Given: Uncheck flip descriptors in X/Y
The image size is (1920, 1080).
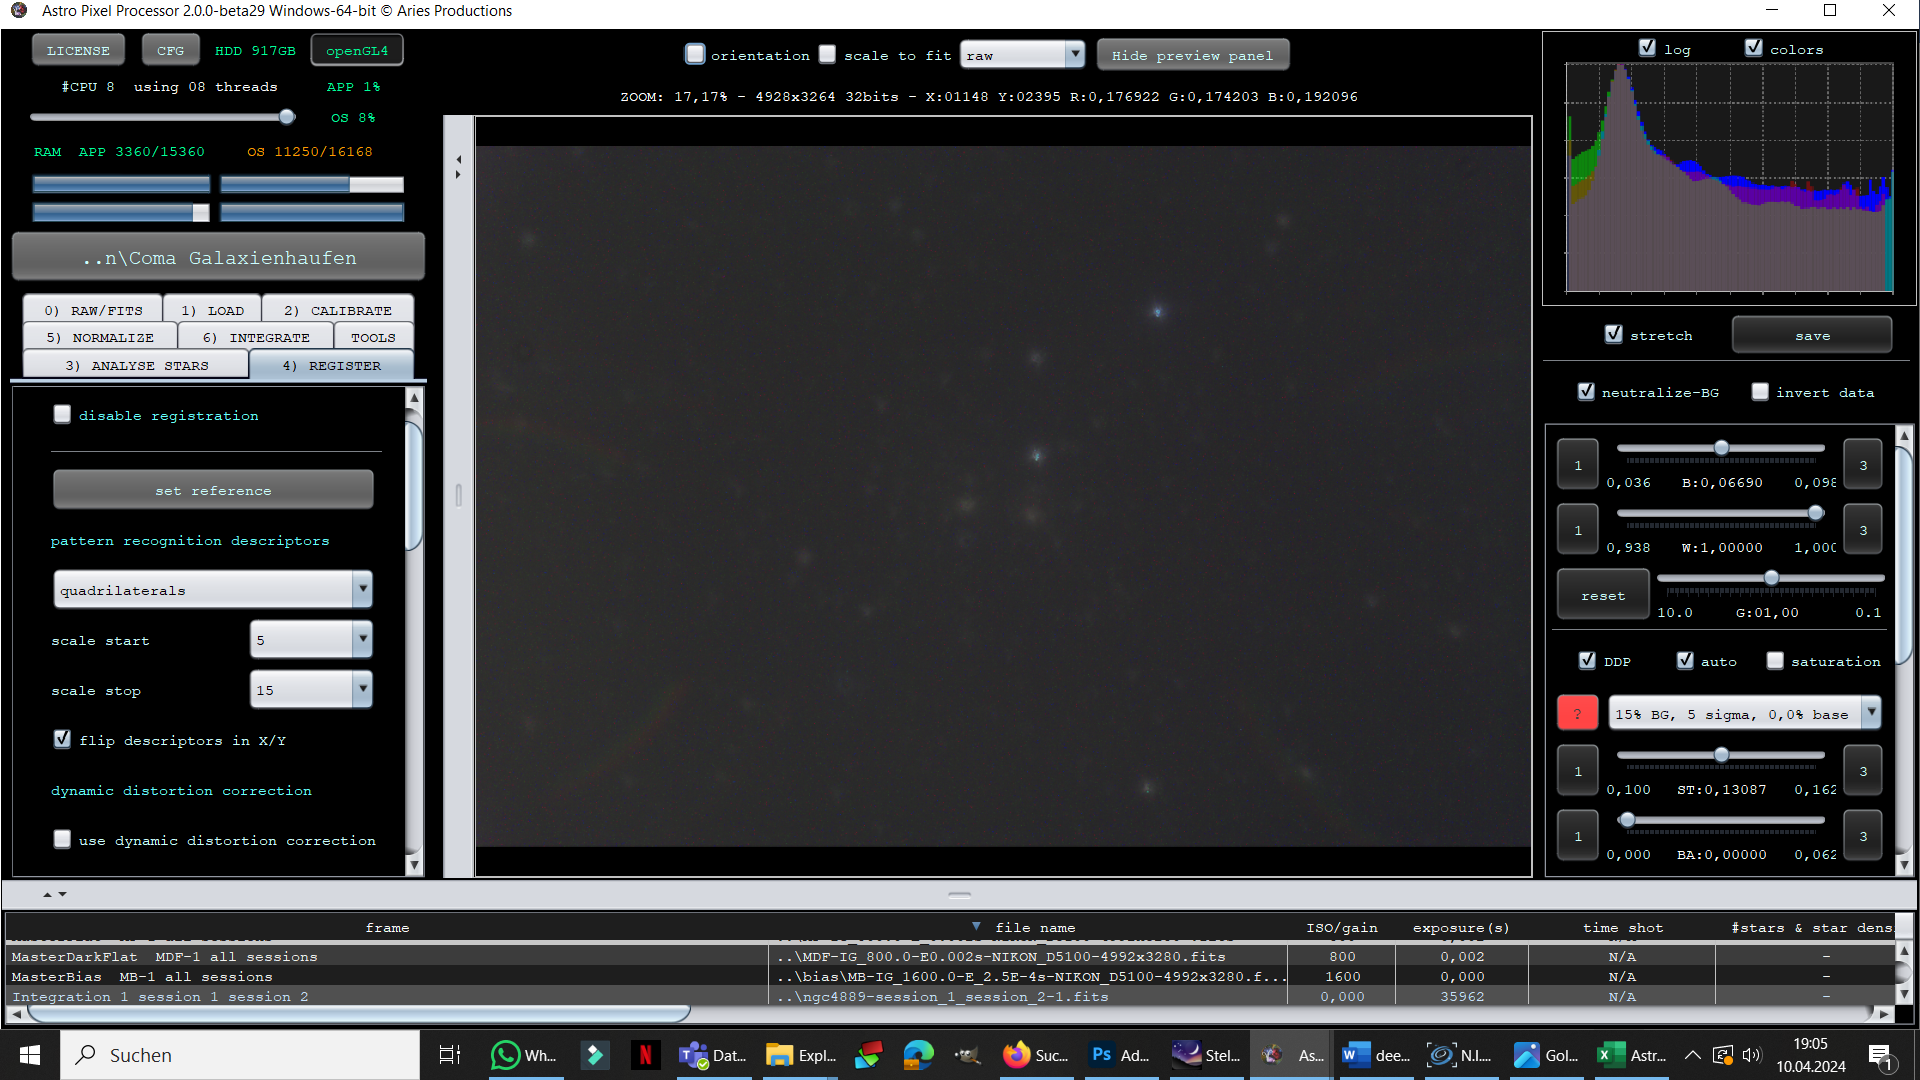Looking at the screenshot, I should tap(62, 739).
